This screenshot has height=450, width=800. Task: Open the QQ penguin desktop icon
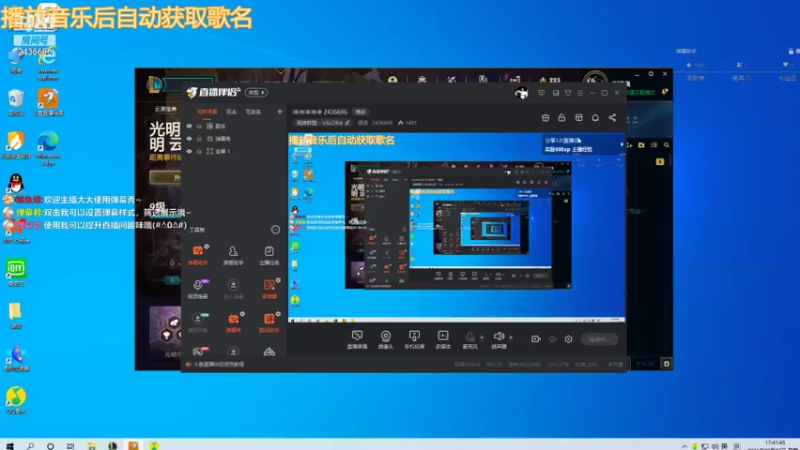(x=16, y=183)
